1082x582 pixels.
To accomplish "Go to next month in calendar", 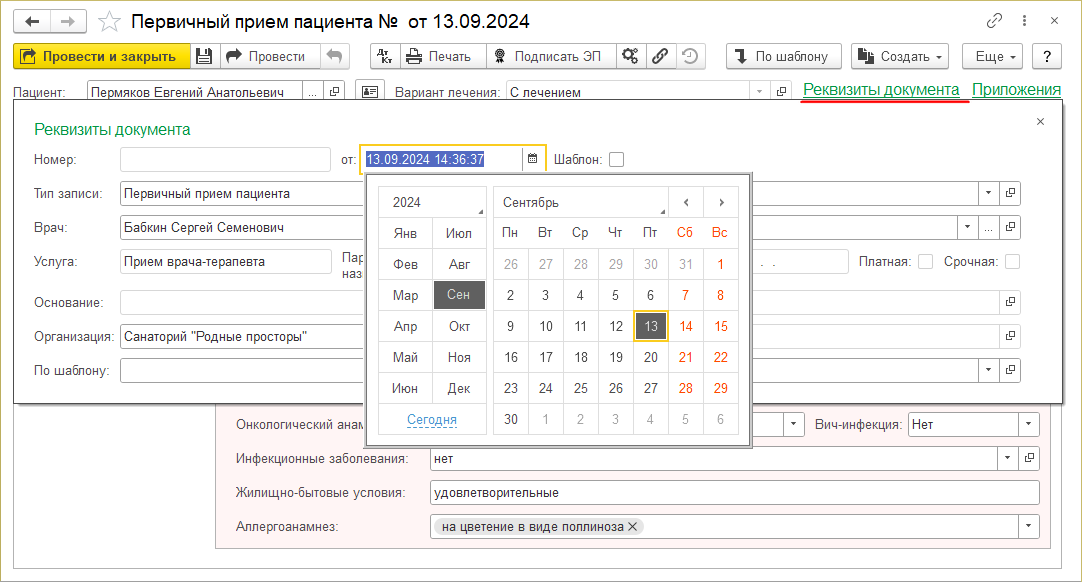I will 721,202.
